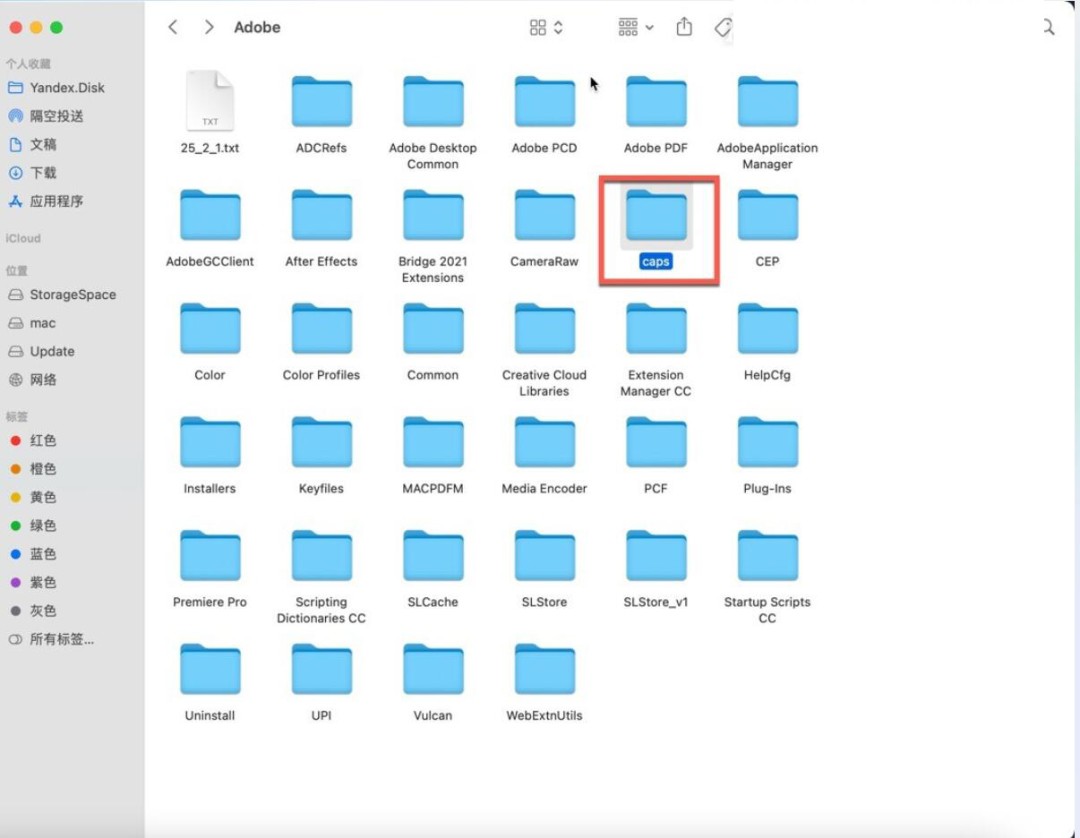This screenshot has height=838, width=1080.
Task: Click the search magnifier icon
Action: [1048, 27]
